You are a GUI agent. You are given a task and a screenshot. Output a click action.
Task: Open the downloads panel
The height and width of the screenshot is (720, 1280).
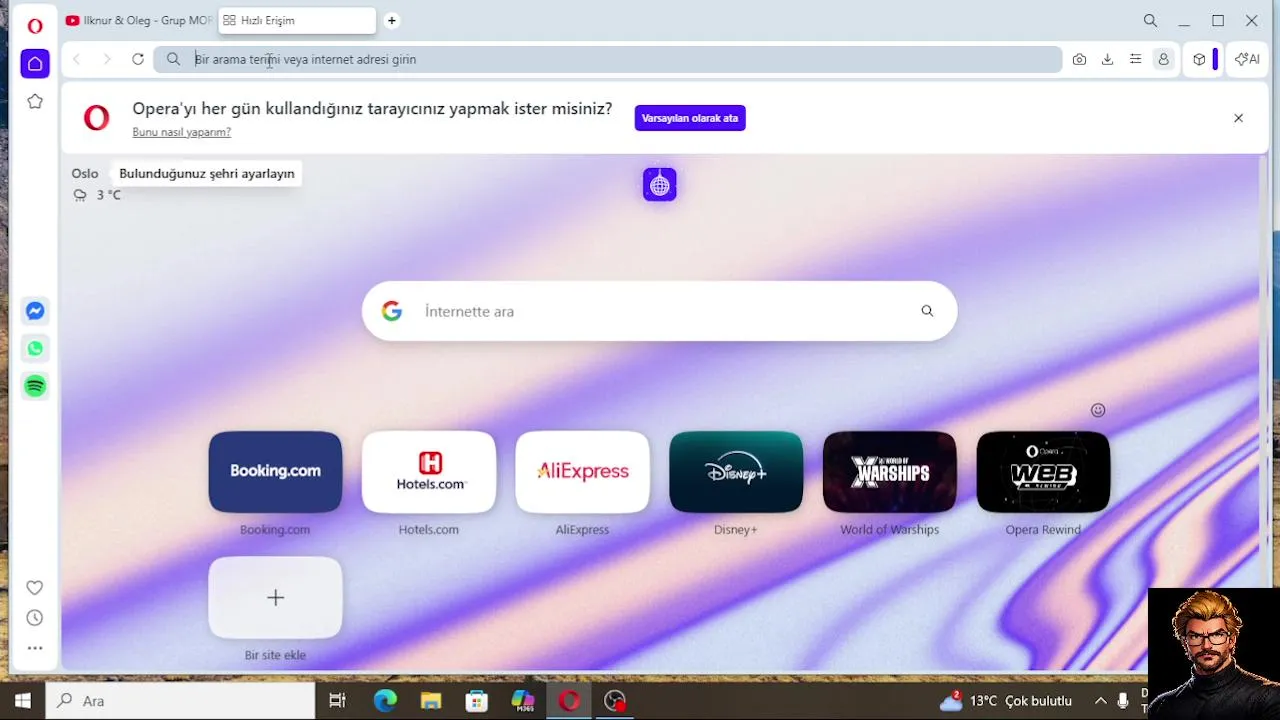1107,59
